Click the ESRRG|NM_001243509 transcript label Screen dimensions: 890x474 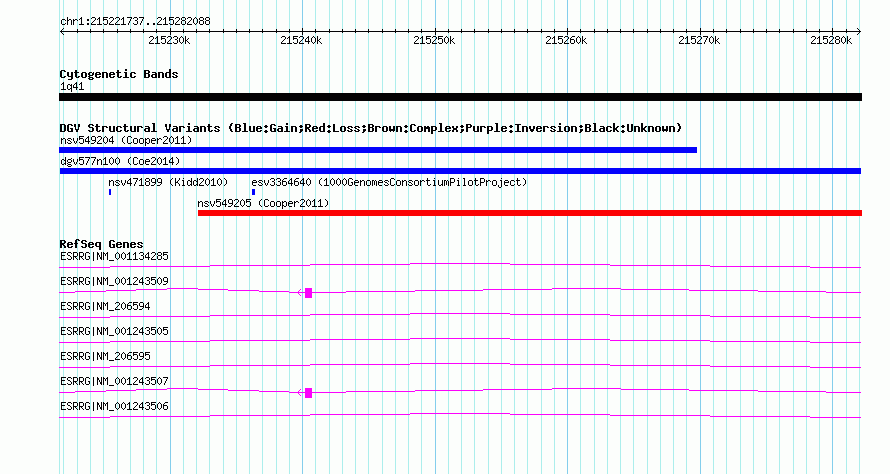pyautogui.click(x=114, y=282)
